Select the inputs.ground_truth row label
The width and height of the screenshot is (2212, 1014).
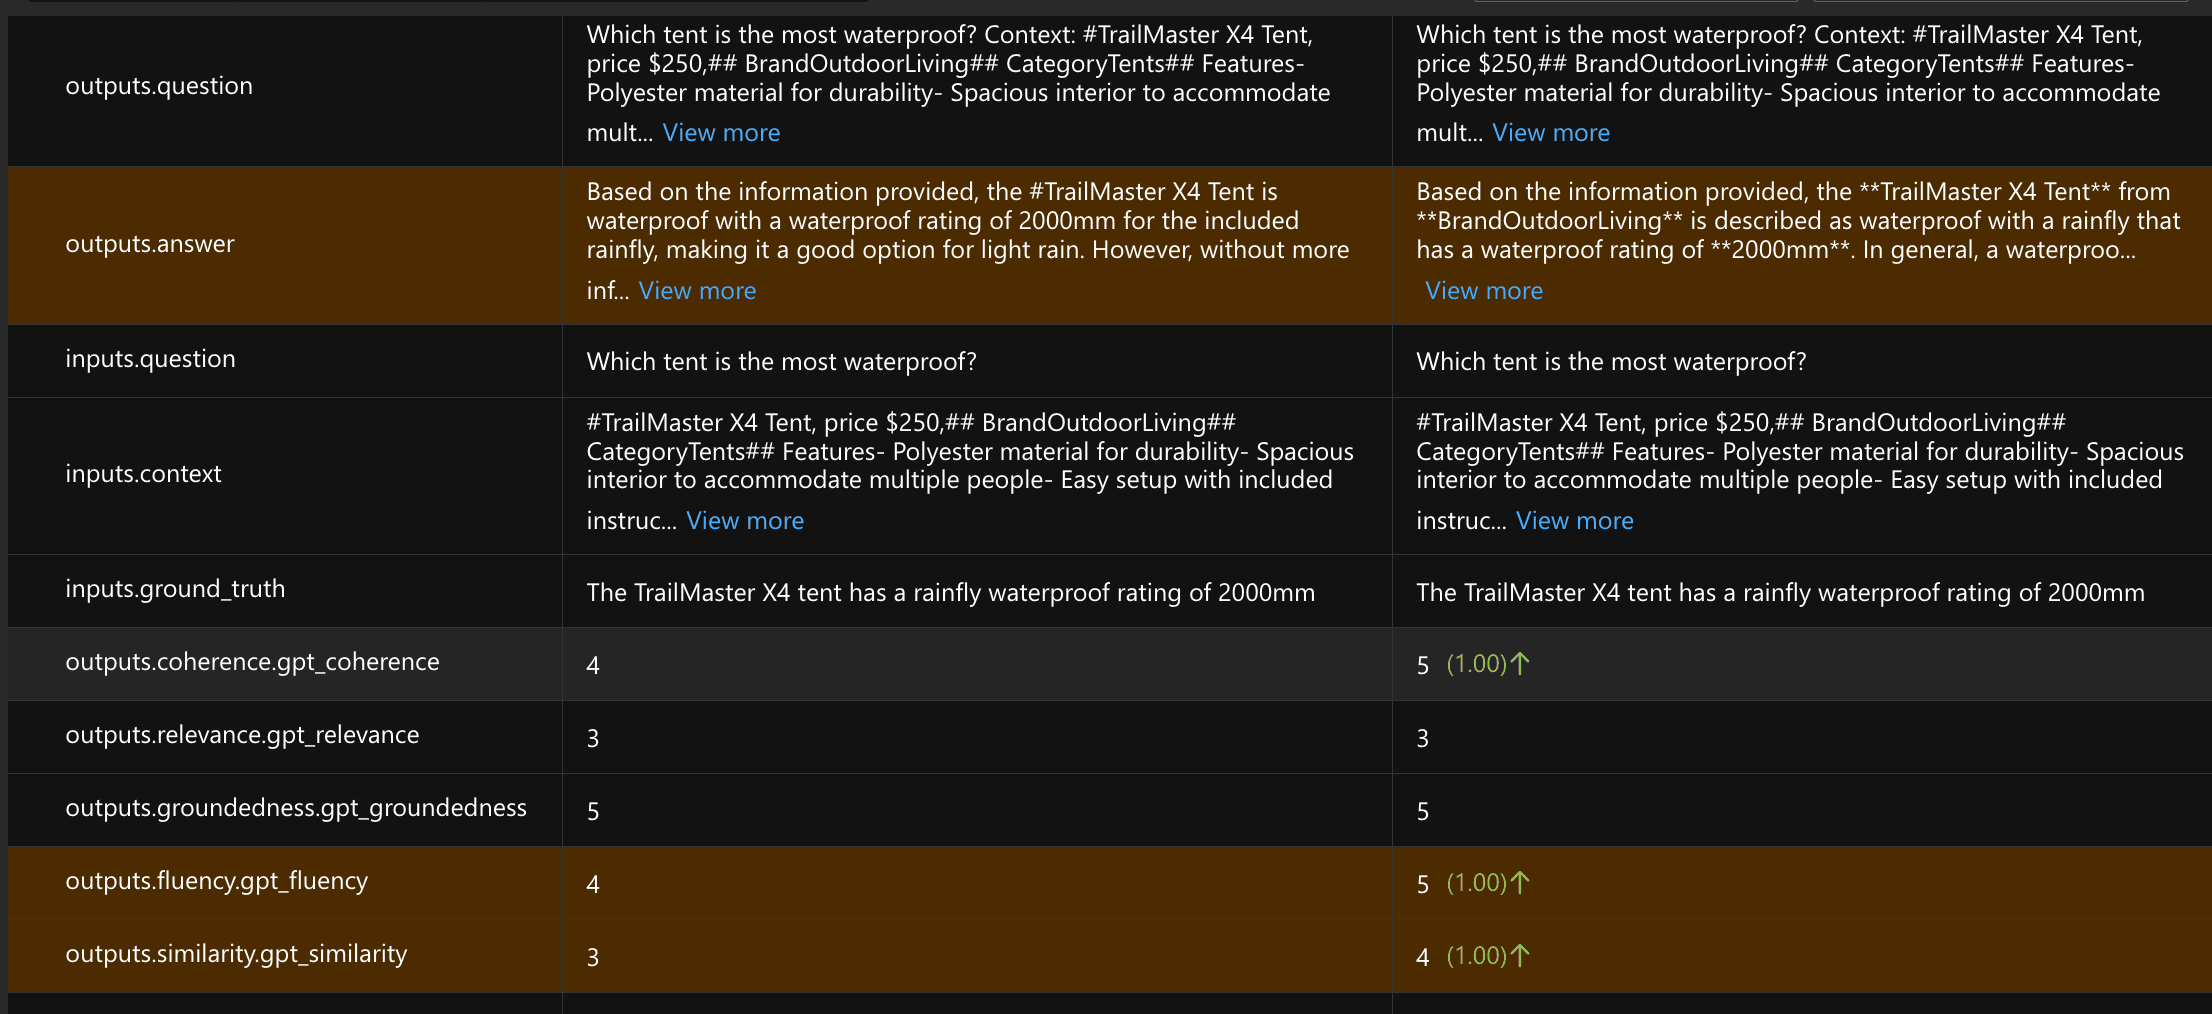coord(175,589)
